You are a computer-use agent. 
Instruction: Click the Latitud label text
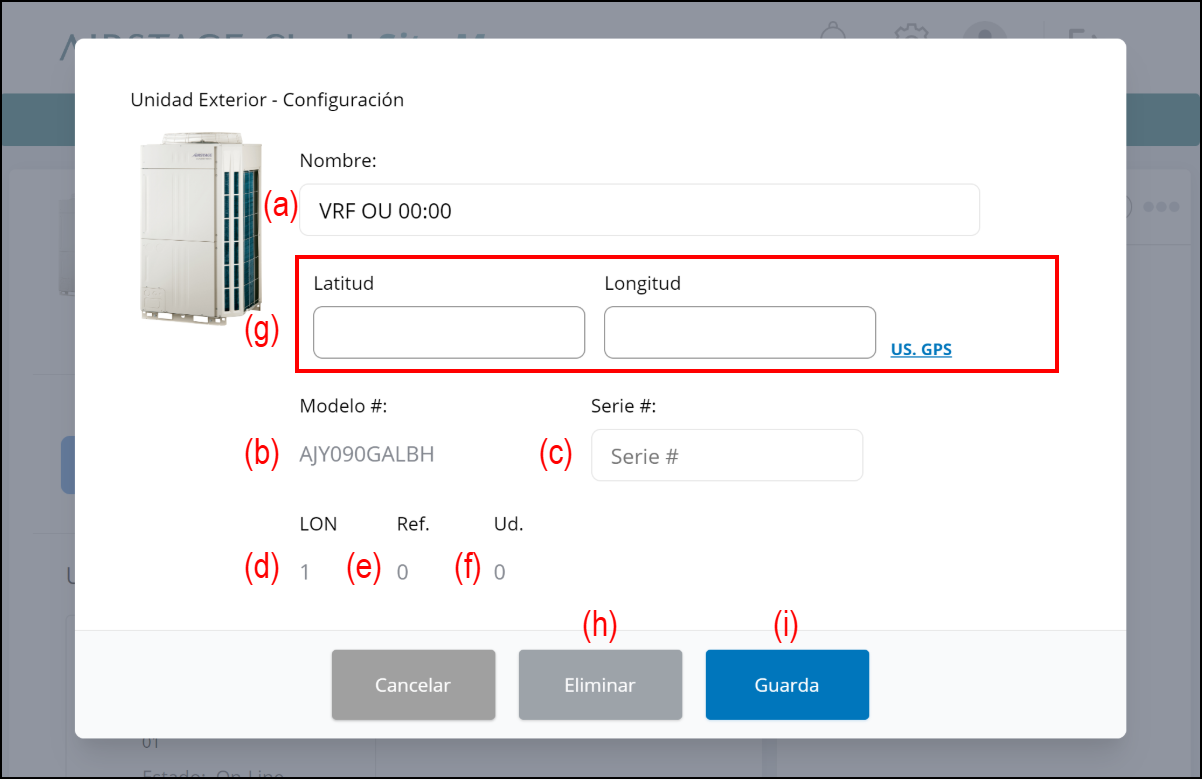(343, 283)
